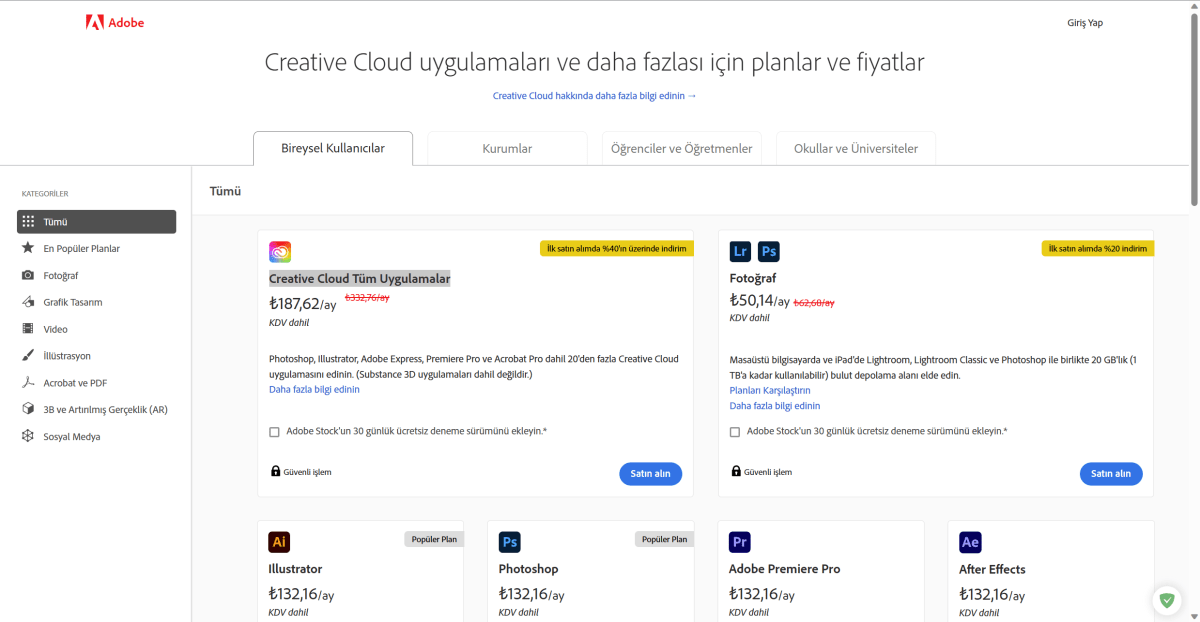
Task: Click the green shield icon at bottom right
Action: [x=1166, y=601]
